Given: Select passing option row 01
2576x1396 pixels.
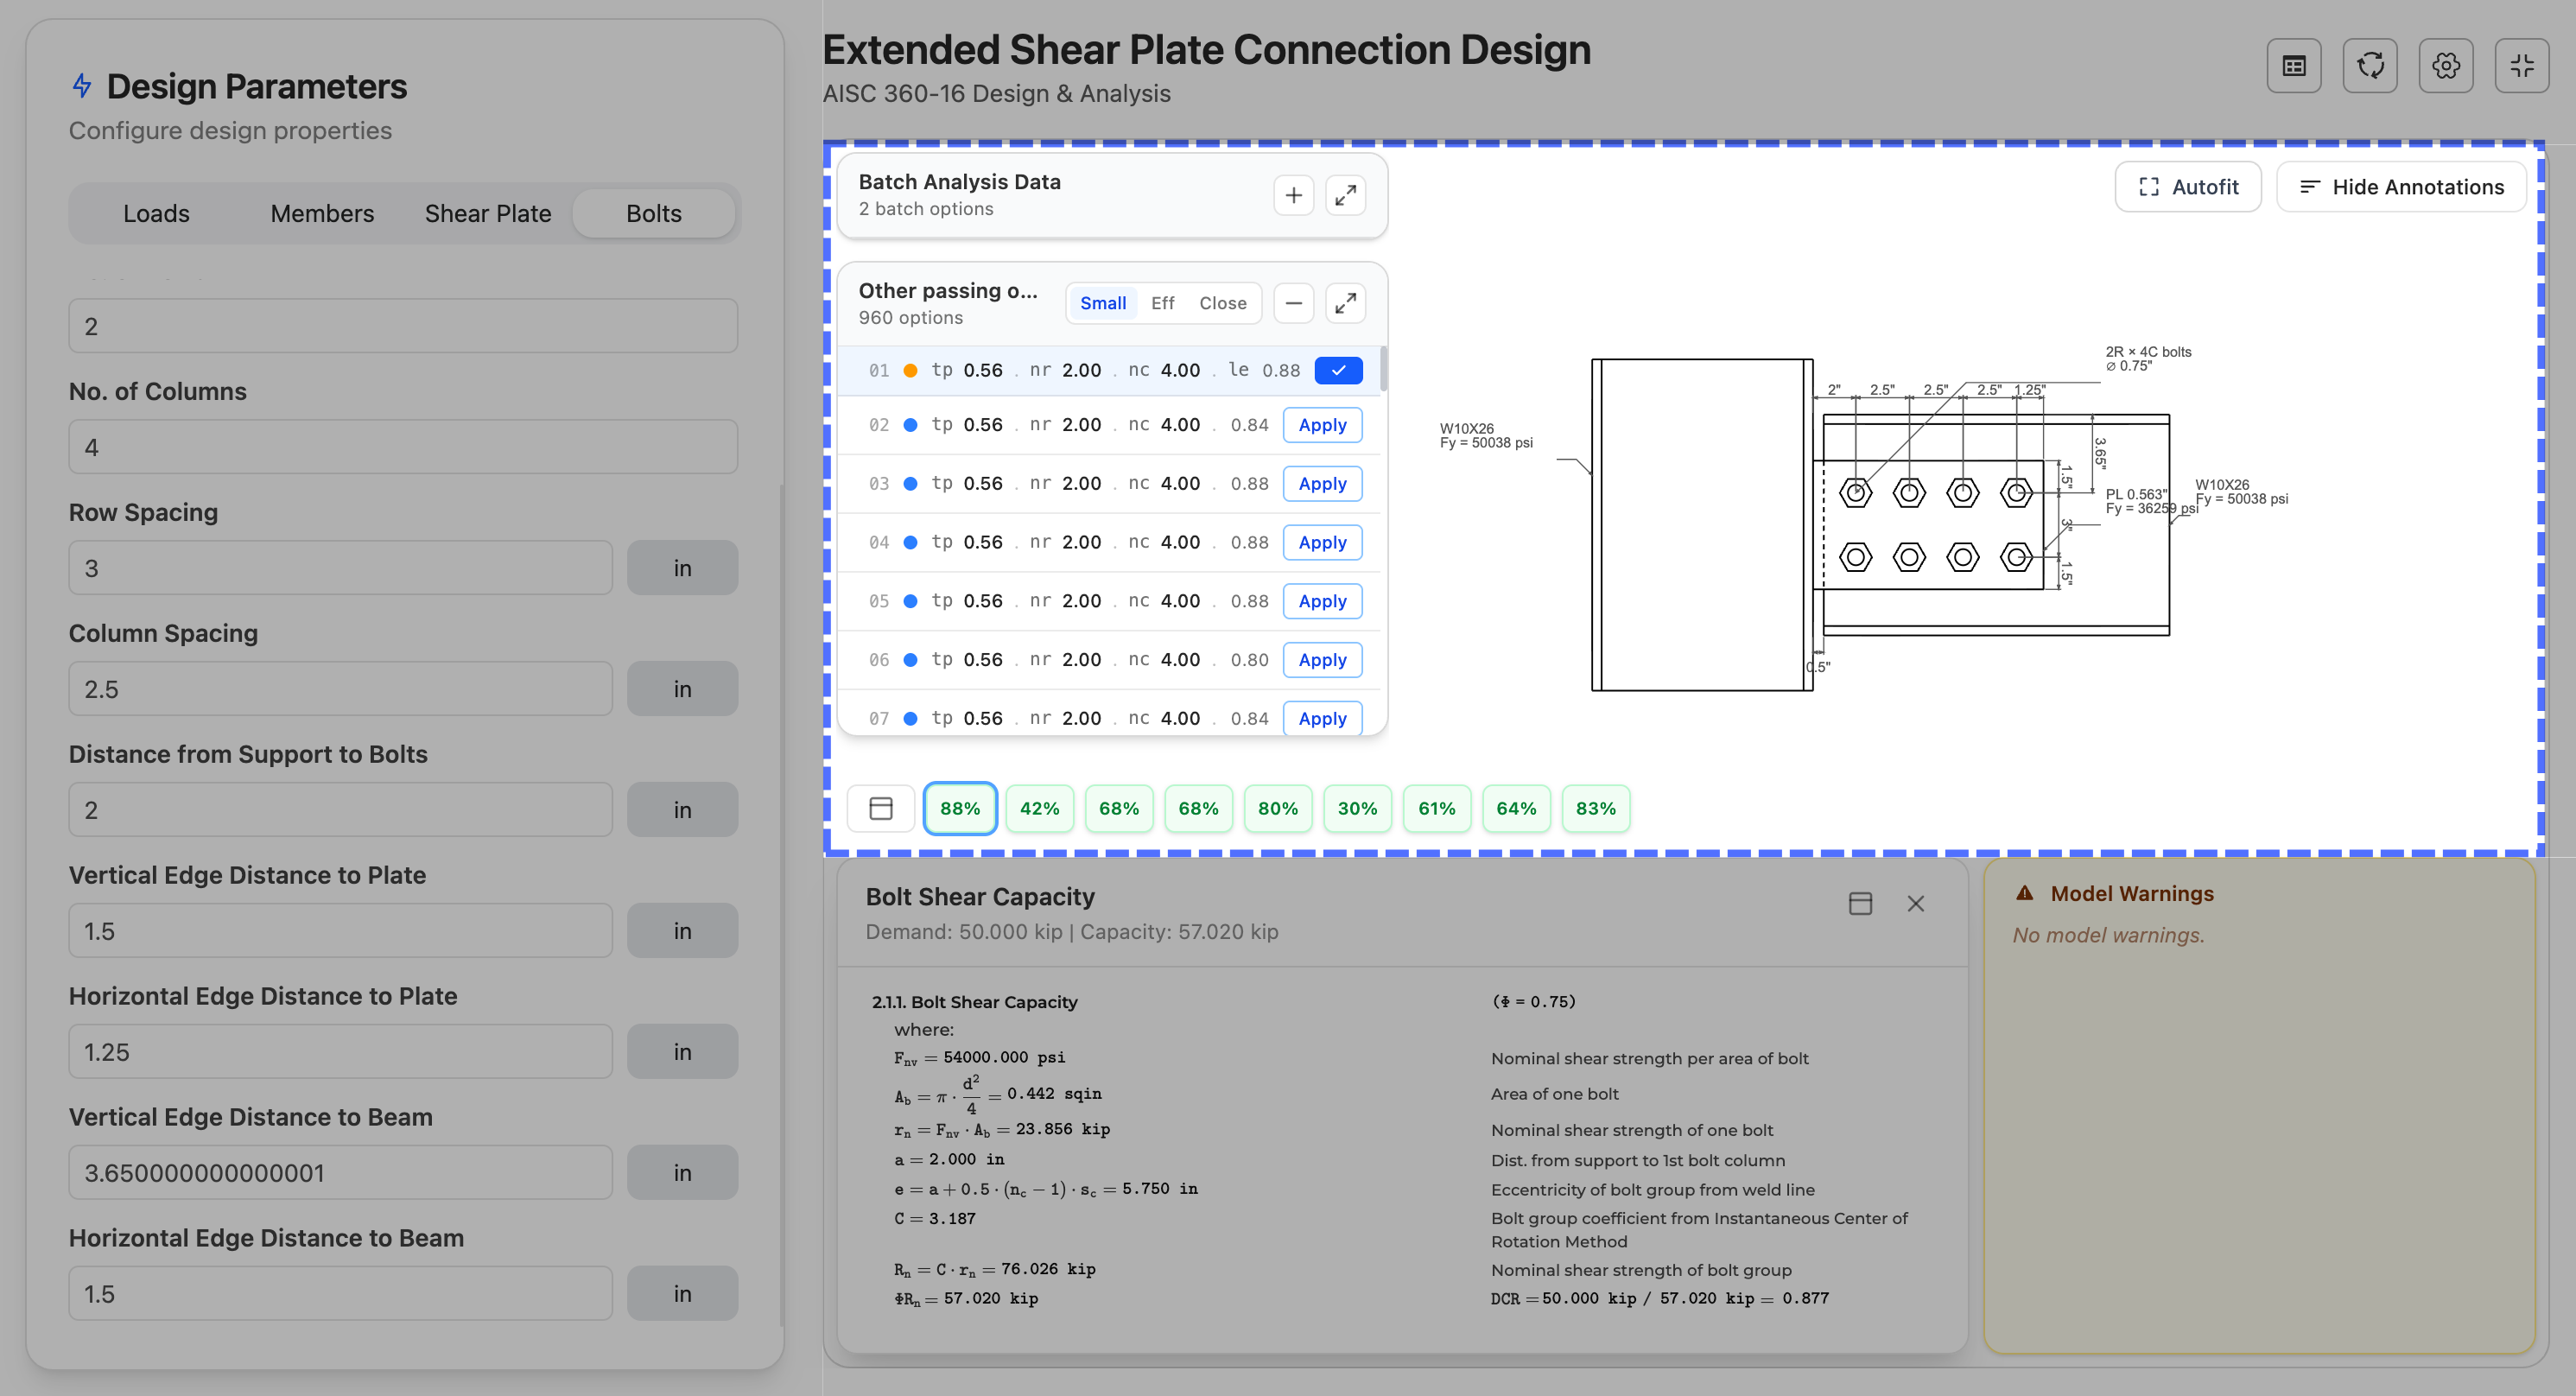Looking at the screenshot, I should click(1108, 370).
